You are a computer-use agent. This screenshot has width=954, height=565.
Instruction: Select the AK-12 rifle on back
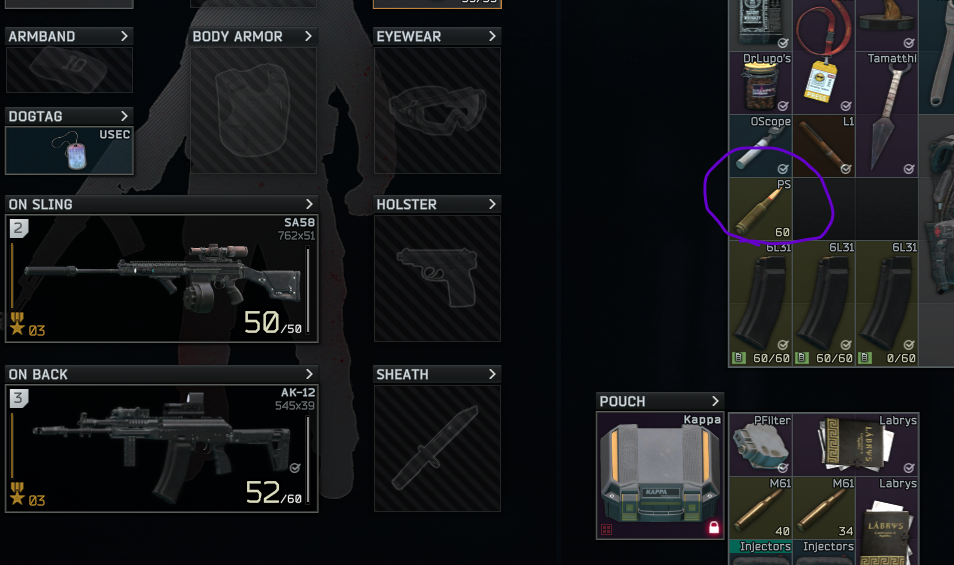(x=162, y=448)
